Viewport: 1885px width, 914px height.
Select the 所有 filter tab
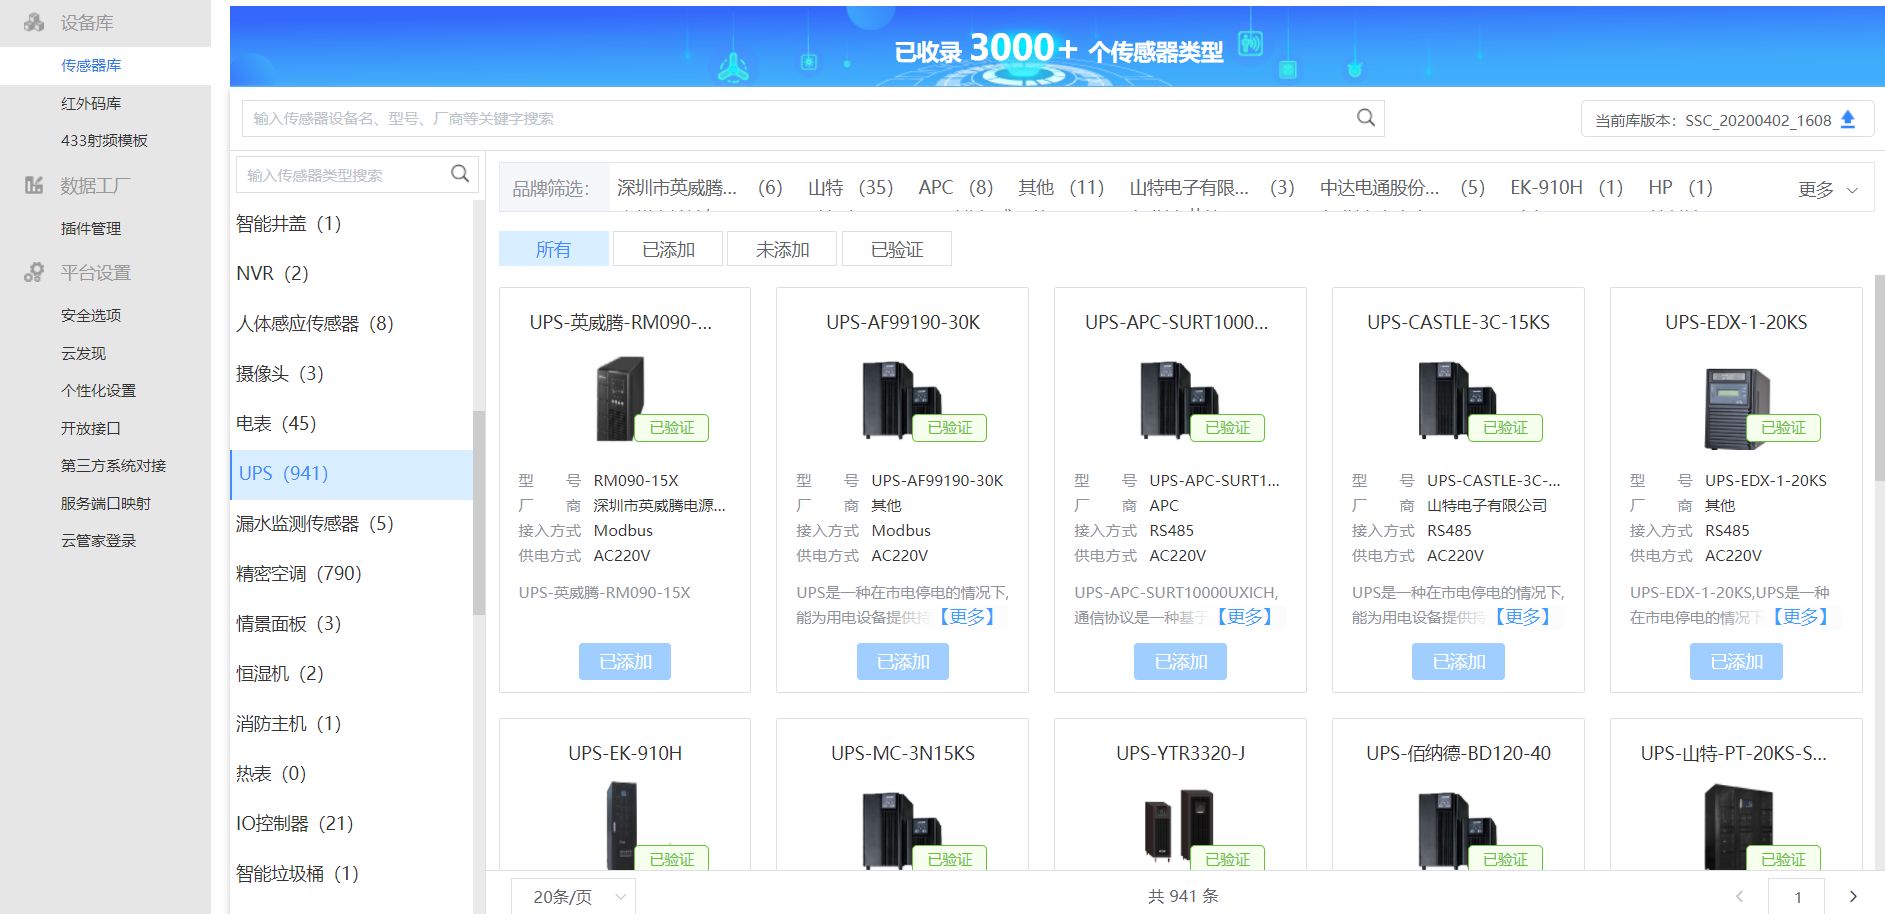point(553,249)
